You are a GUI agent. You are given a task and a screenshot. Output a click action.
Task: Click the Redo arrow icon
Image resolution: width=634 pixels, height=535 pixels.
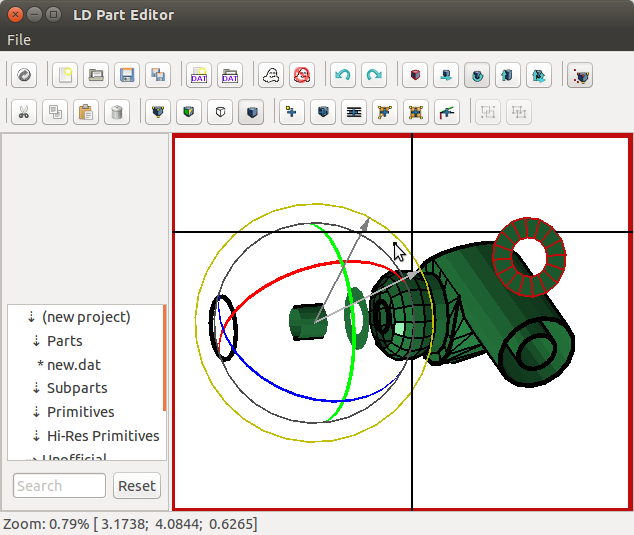tap(374, 75)
